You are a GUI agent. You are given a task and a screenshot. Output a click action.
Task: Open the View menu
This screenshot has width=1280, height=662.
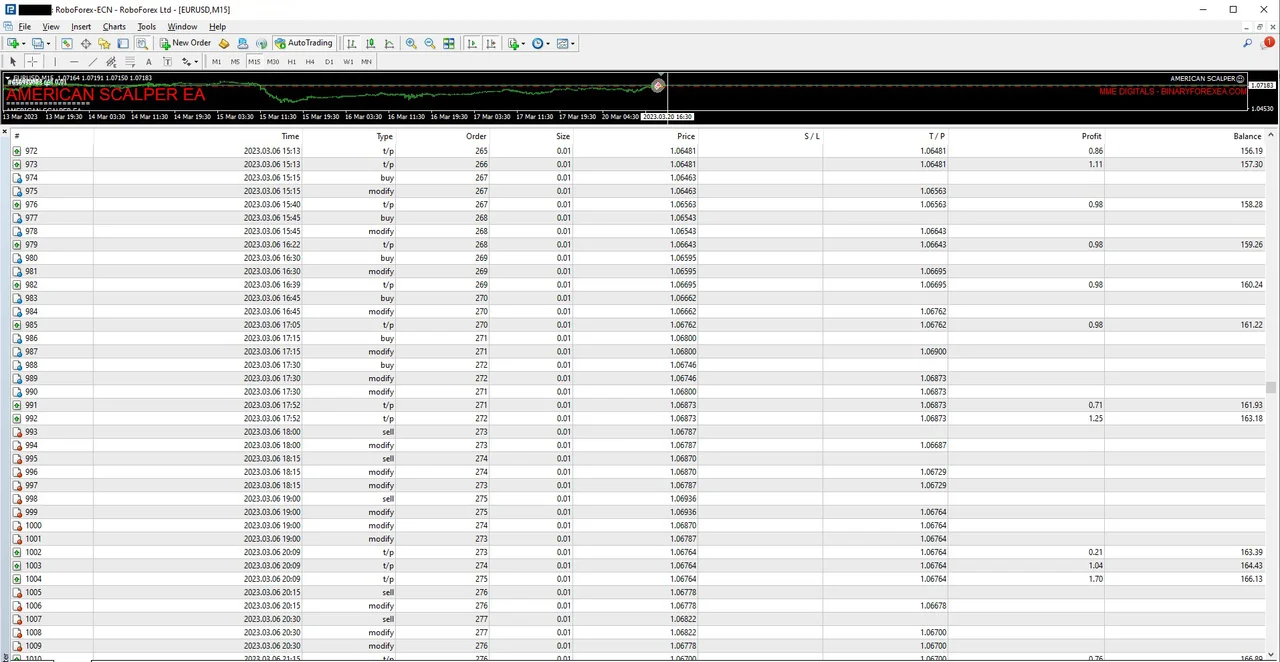point(51,27)
